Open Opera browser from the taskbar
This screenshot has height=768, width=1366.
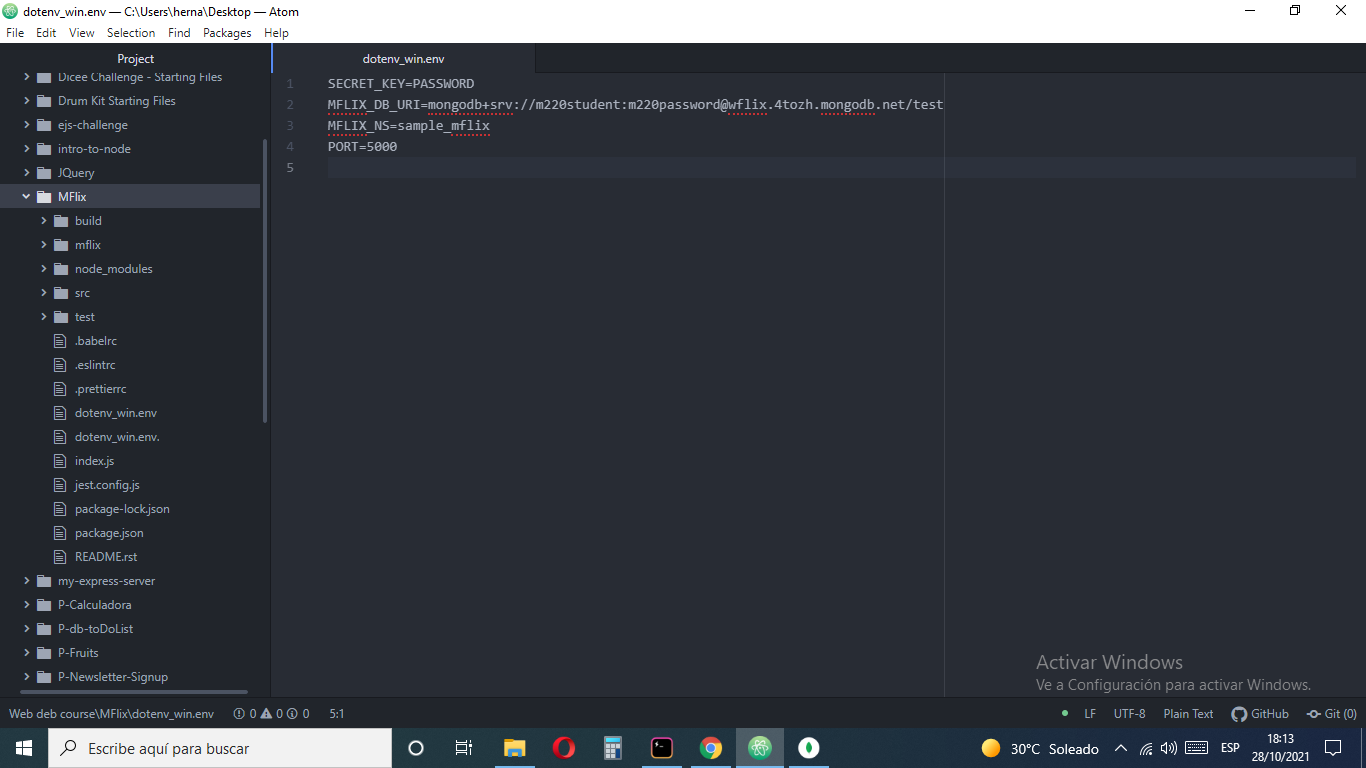click(563, 748)
